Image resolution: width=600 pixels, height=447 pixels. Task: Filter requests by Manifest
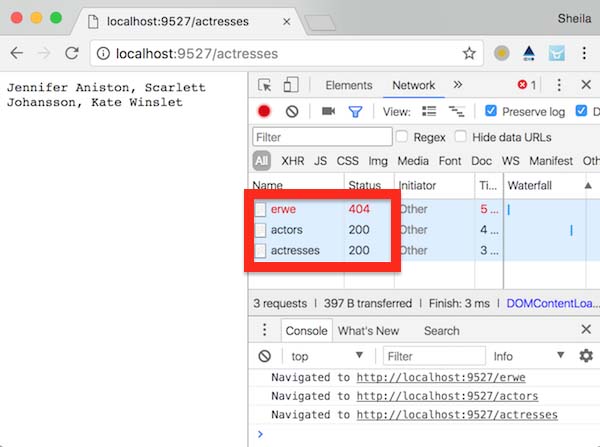point(551,161)
